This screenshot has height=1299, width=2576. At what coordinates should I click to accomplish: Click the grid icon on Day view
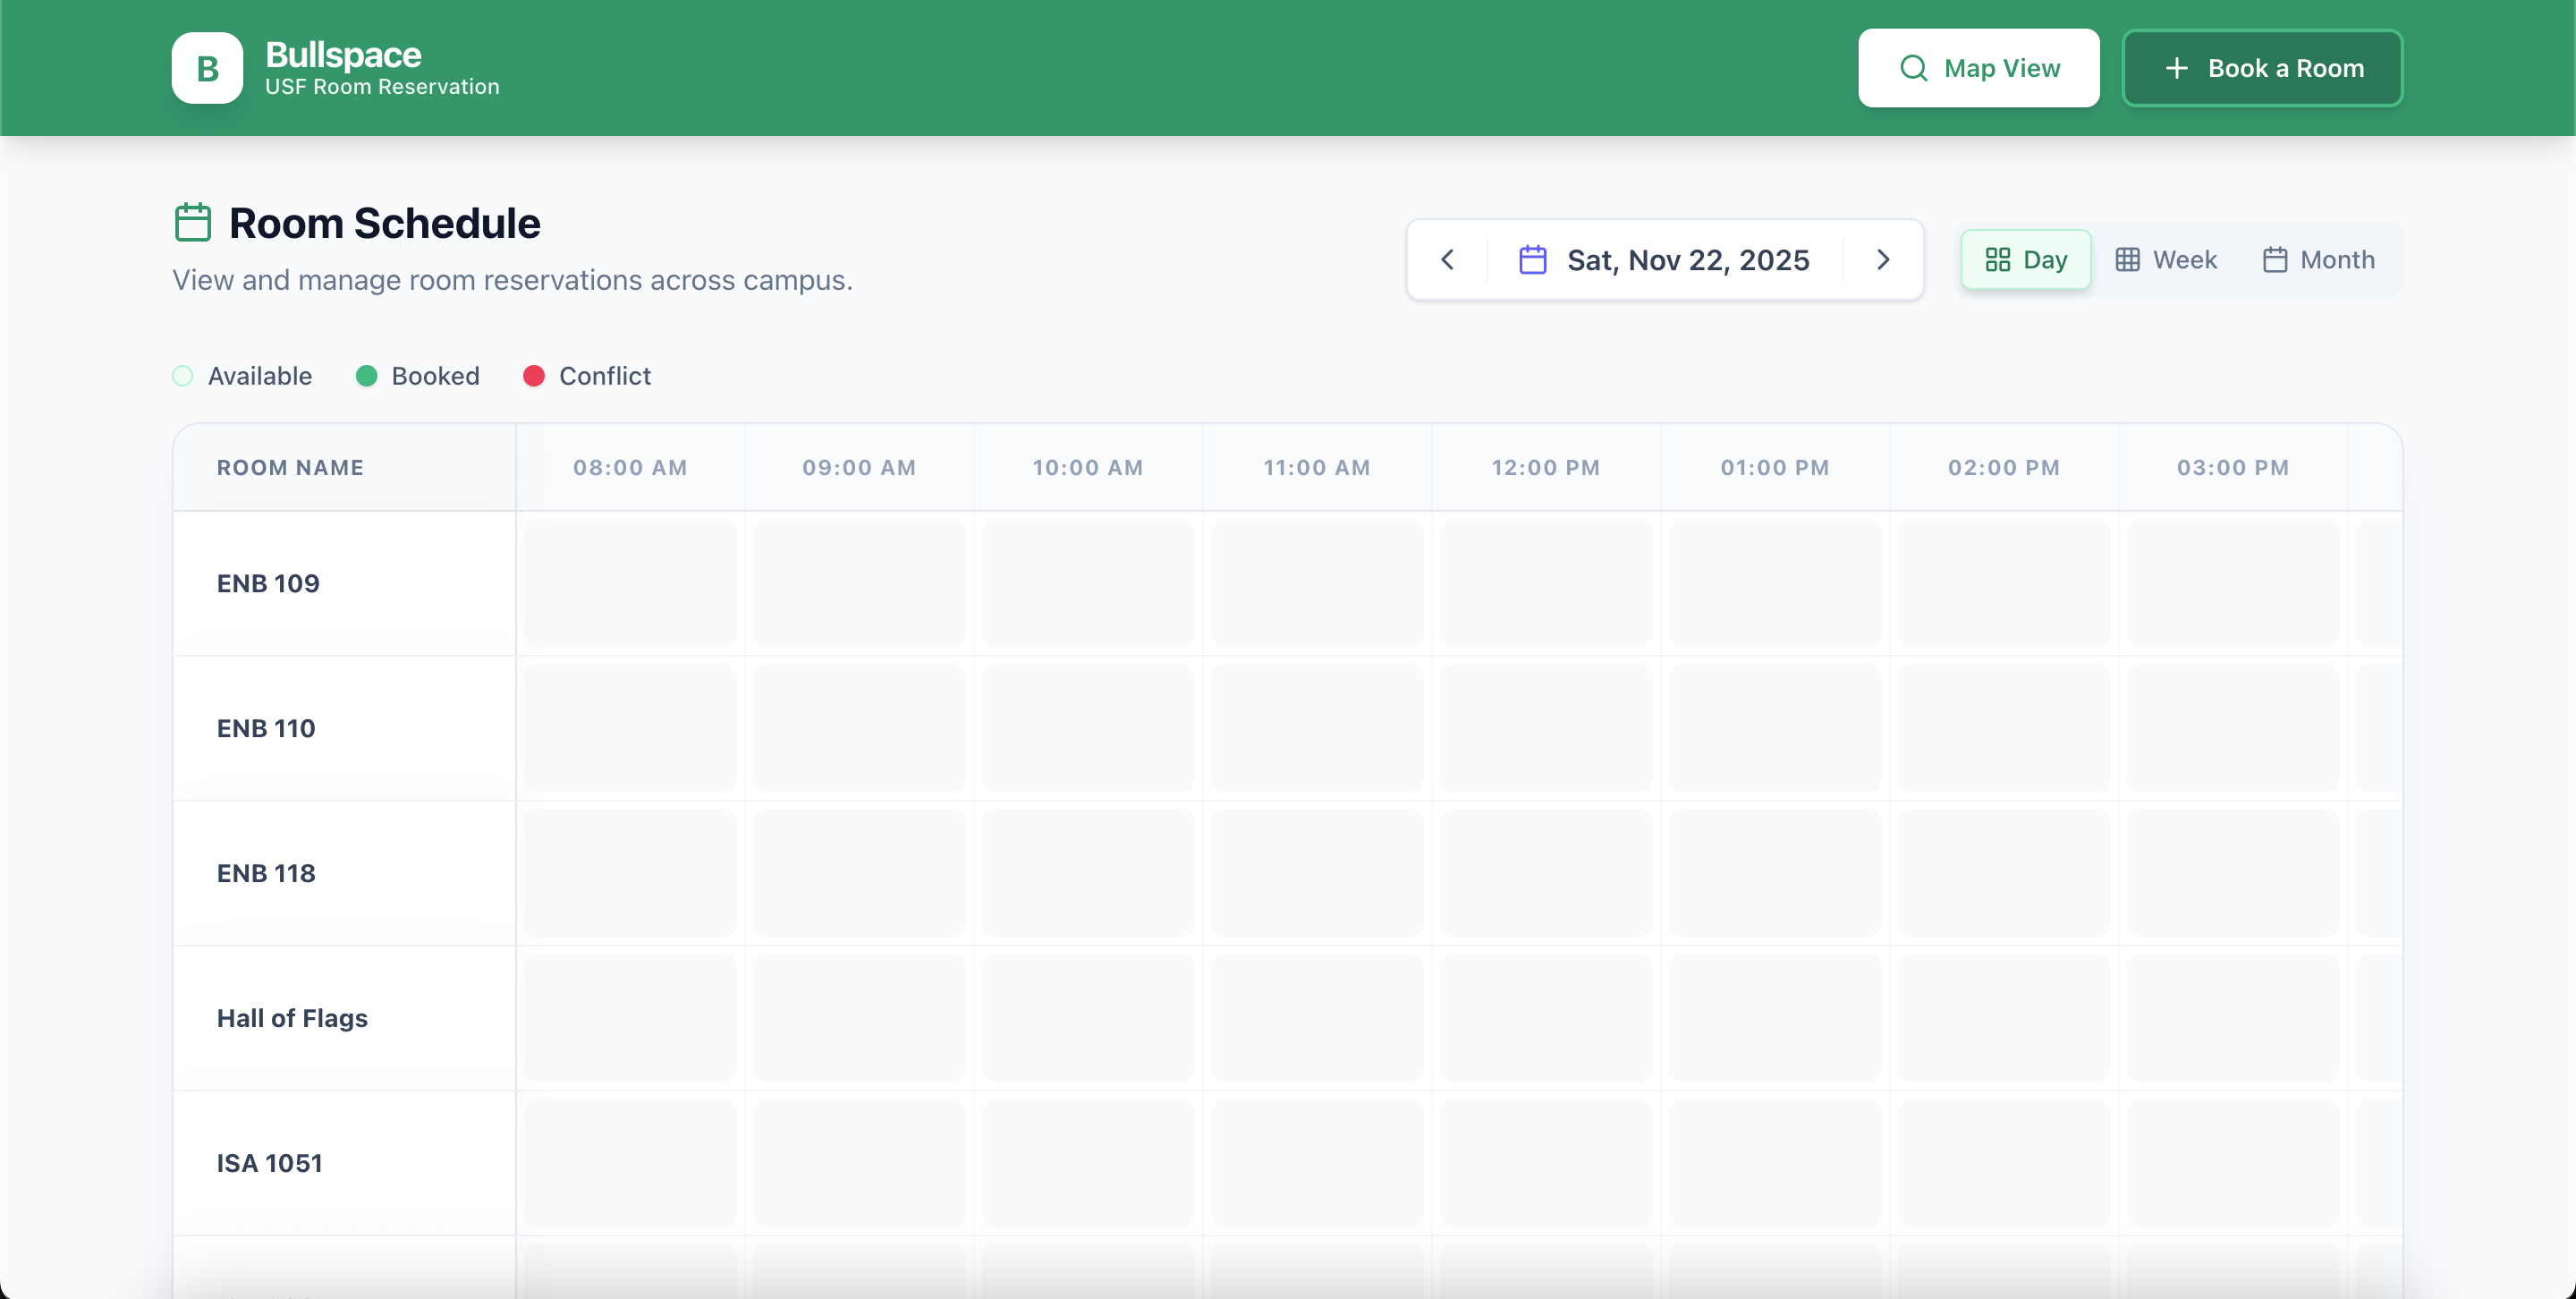click(x=1997, y=260)
